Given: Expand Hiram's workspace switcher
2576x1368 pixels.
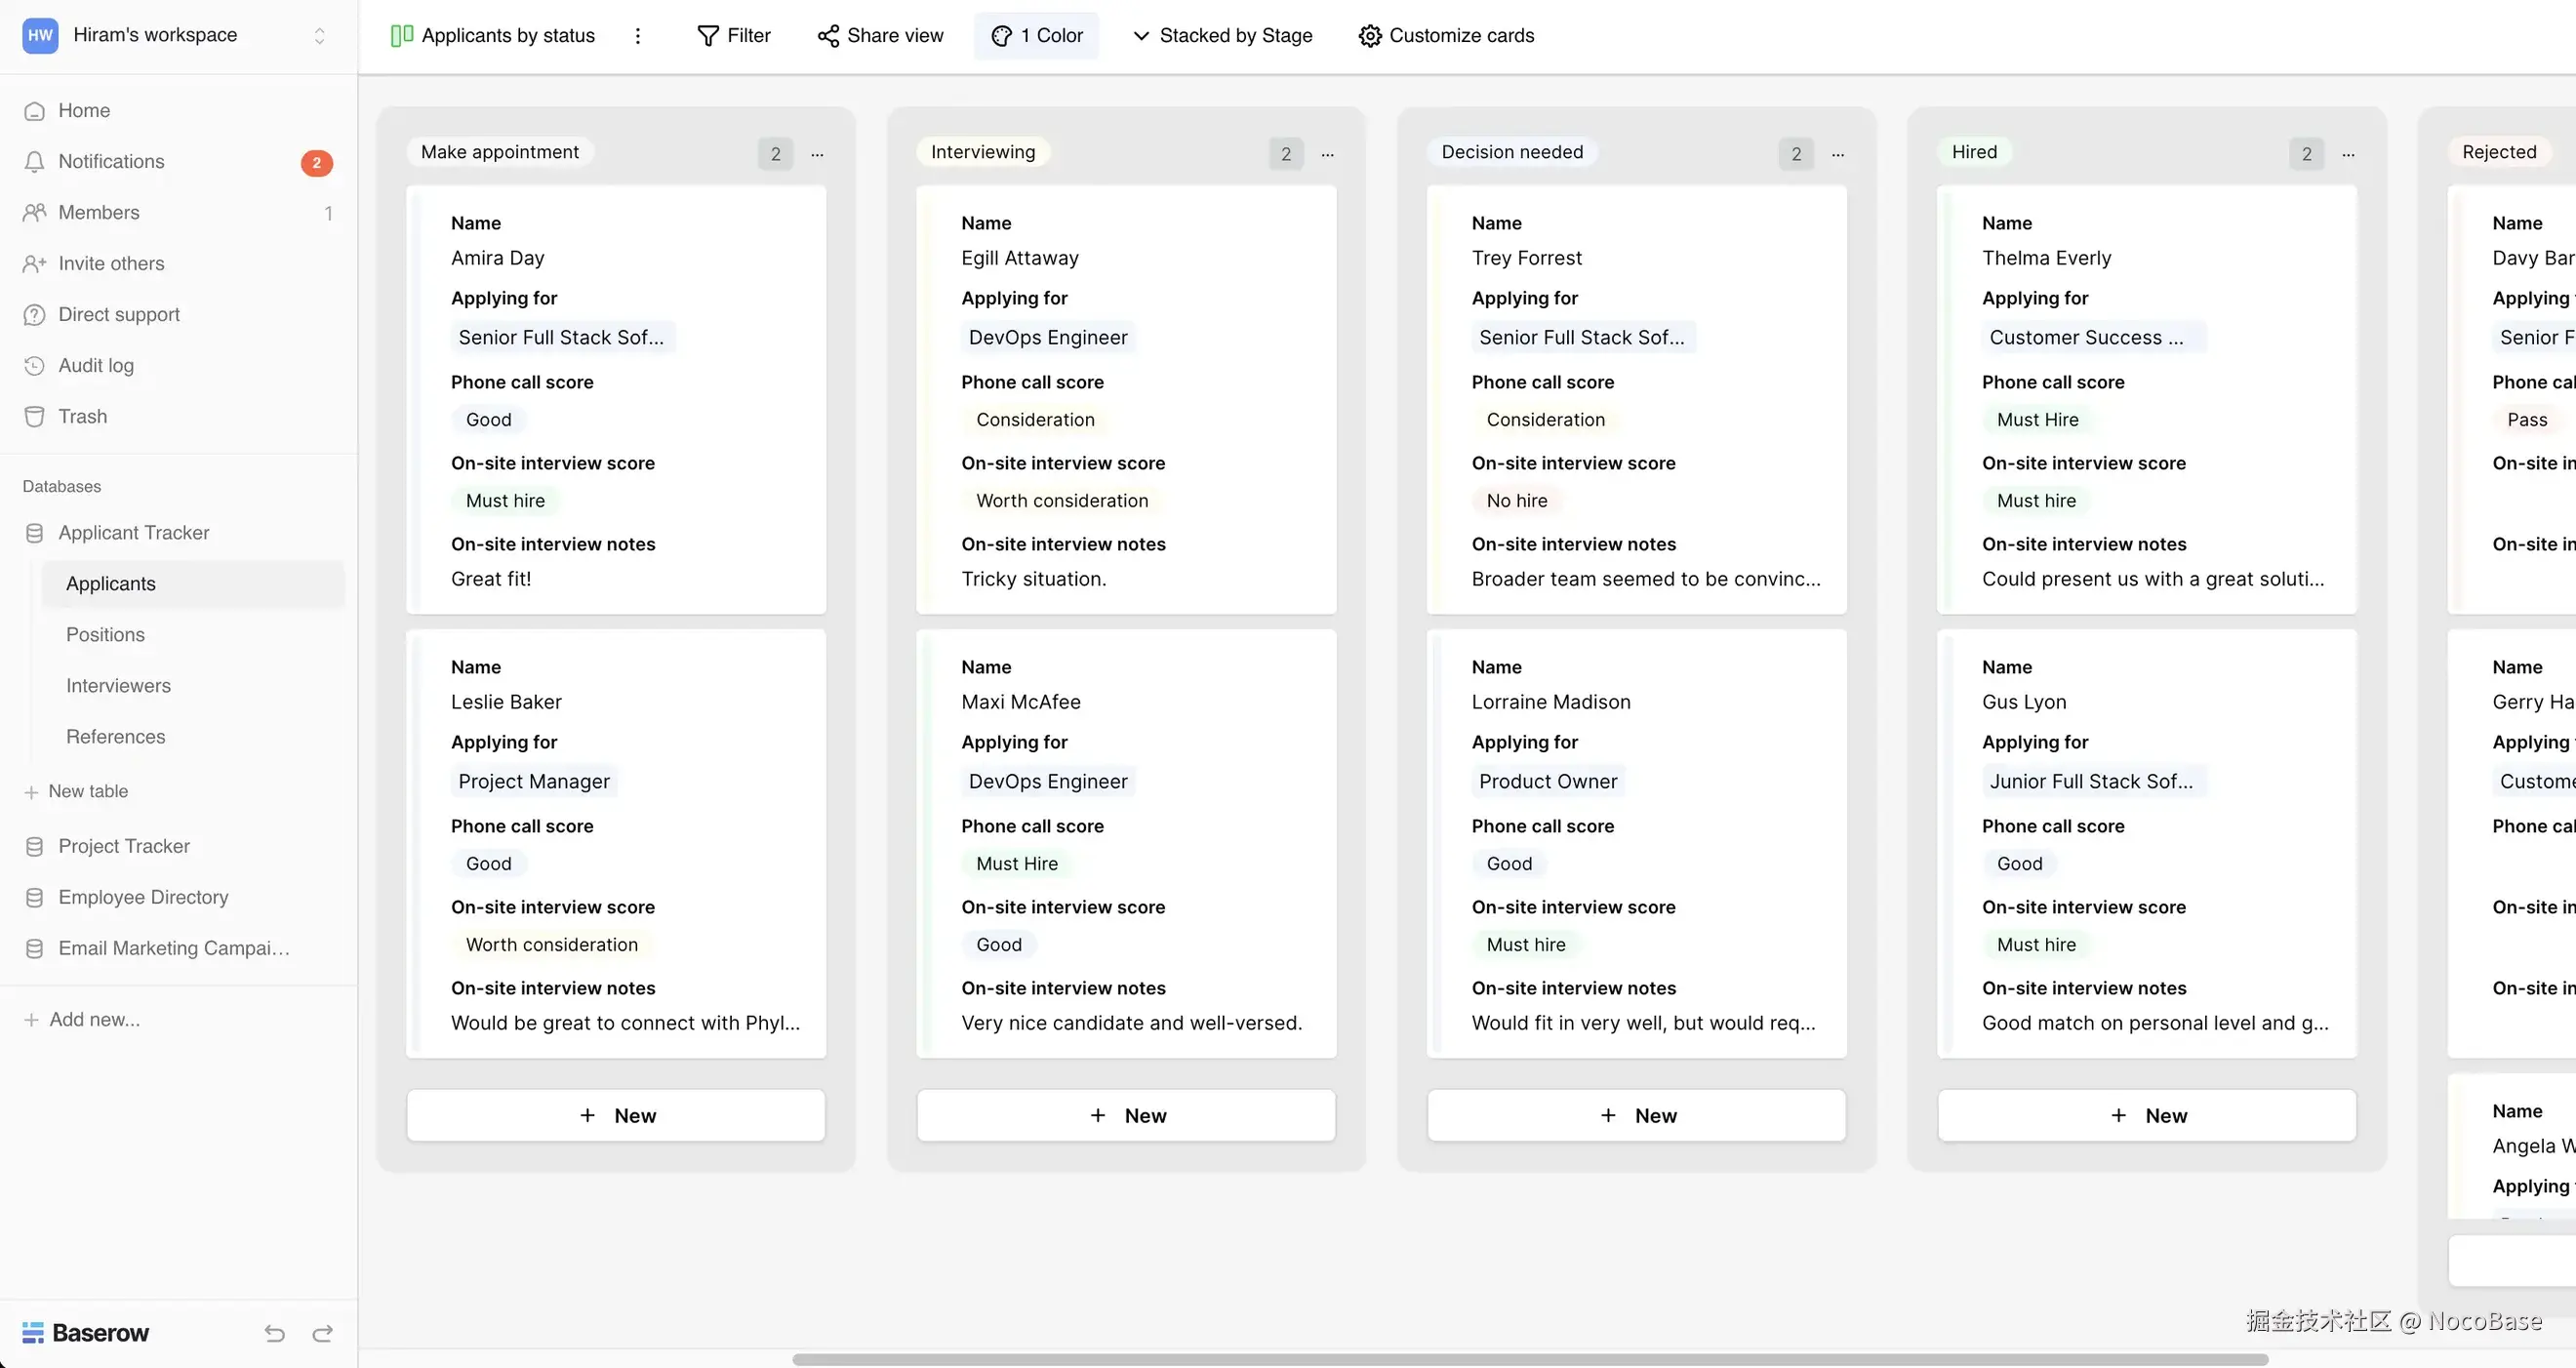Looking at the screenshot, I should (319, 36).
